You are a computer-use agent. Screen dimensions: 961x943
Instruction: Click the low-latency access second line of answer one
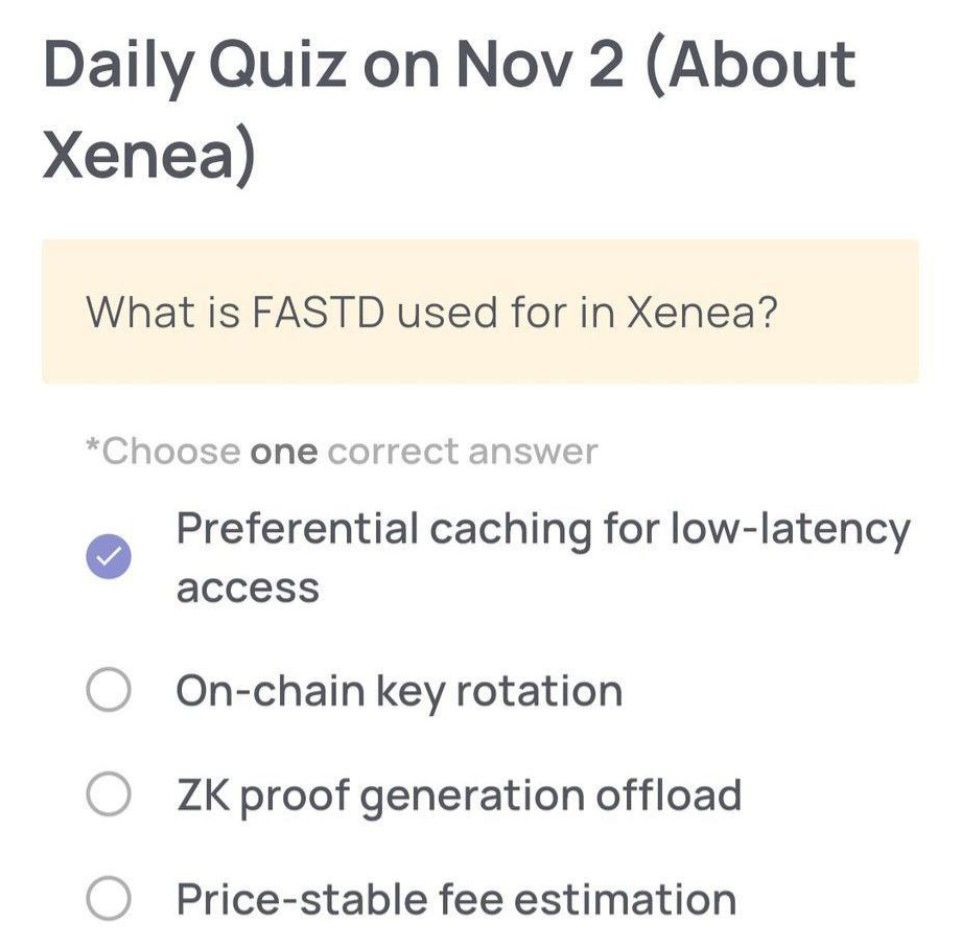[x=248, y=588]
